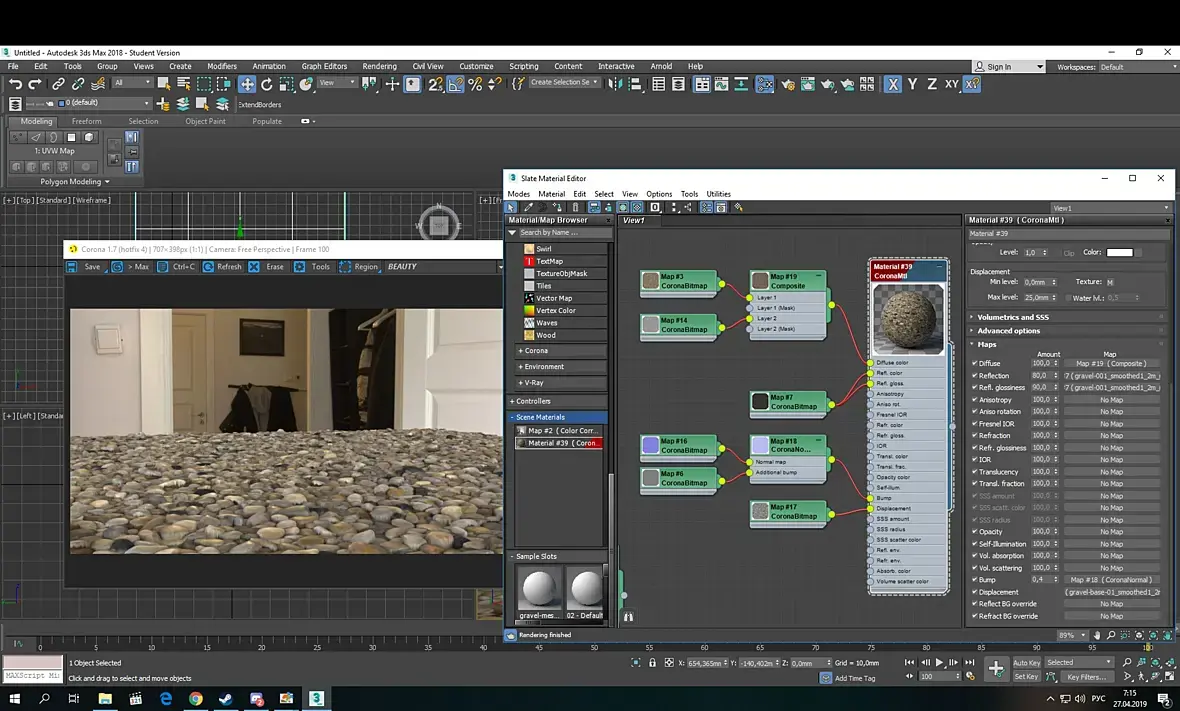This screenshot has height=711, width=1180.
Task: Toggle the Angle Snap icon
Action: (x=456, y=85)
